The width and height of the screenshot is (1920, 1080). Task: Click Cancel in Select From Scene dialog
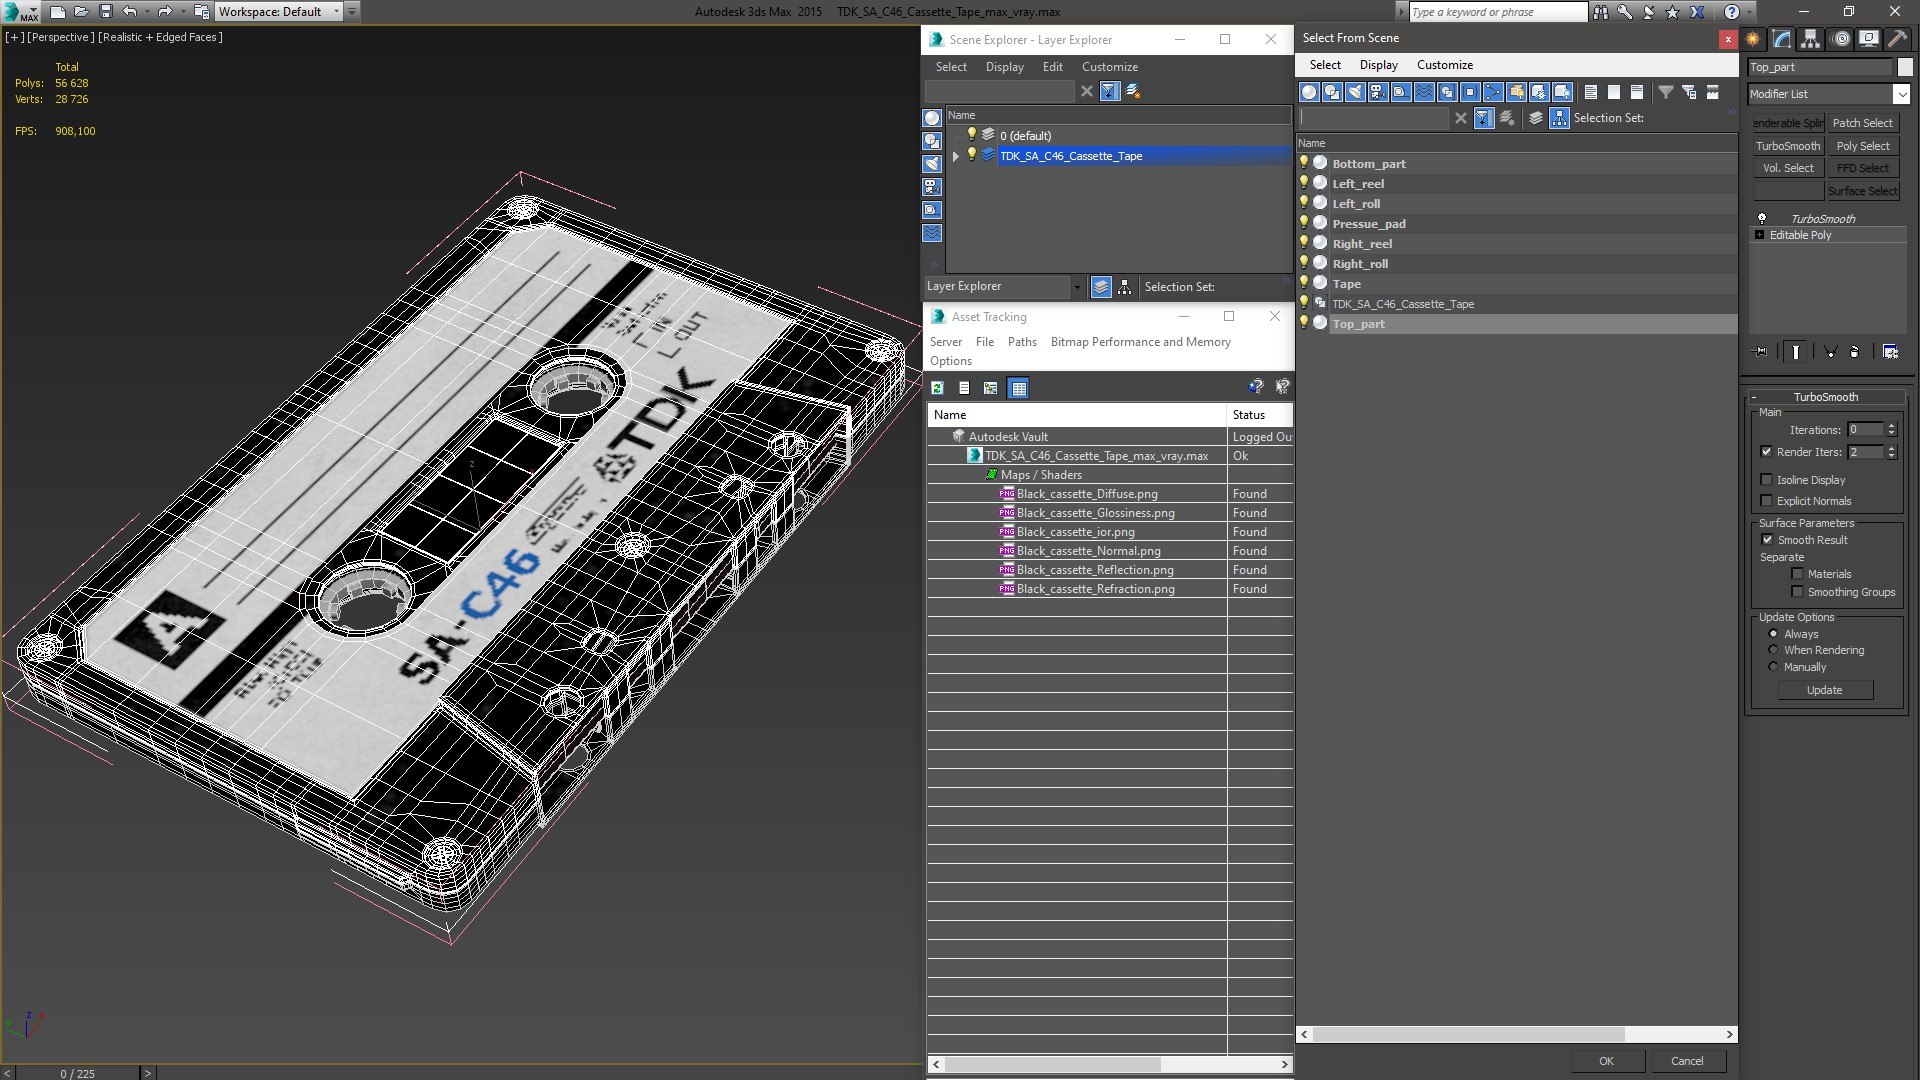click(x=1687, y=1061)
